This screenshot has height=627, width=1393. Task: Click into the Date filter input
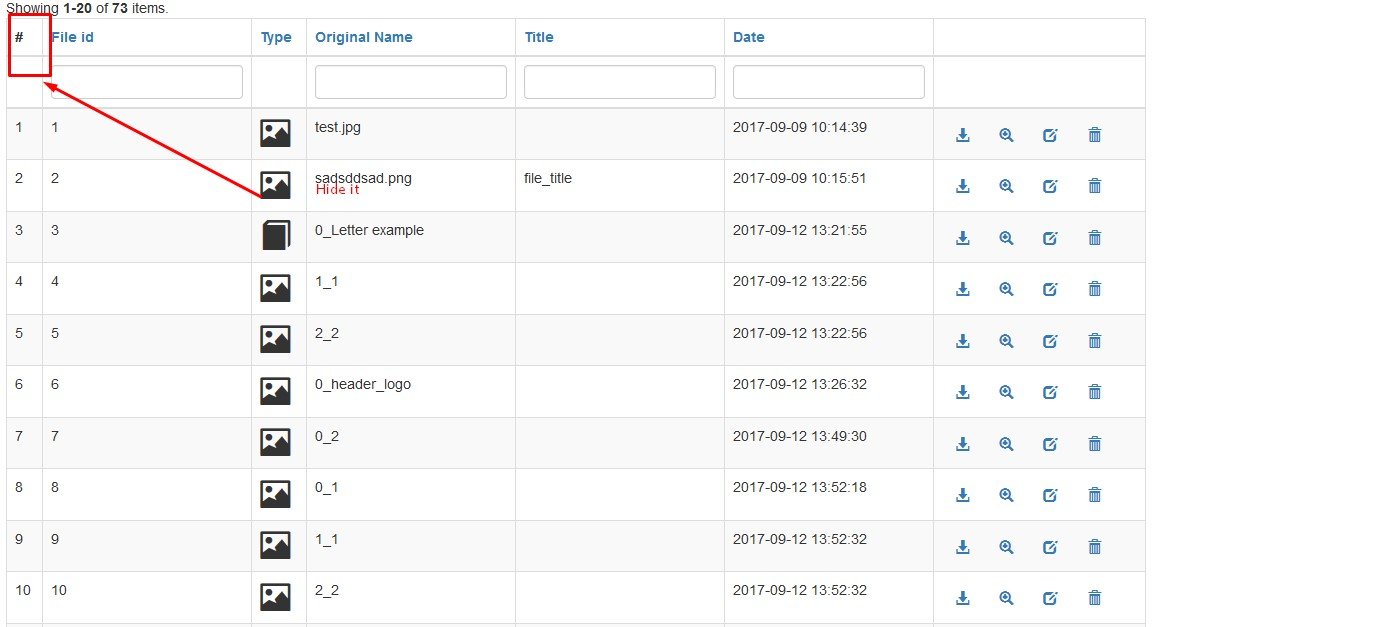[x=828, y=82]
